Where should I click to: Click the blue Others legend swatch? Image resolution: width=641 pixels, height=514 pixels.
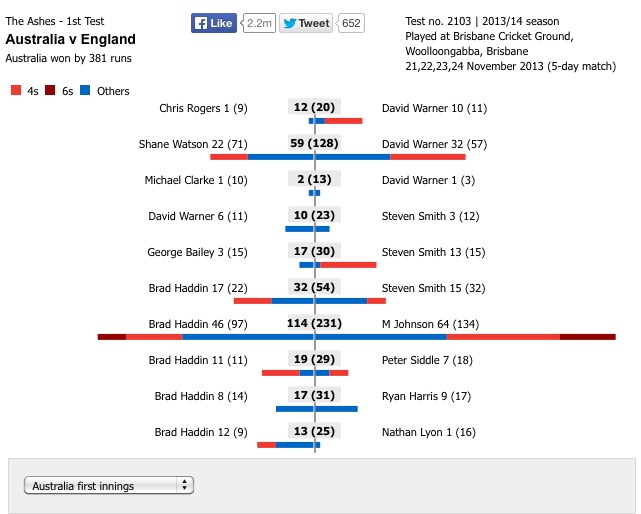(85, 90)
